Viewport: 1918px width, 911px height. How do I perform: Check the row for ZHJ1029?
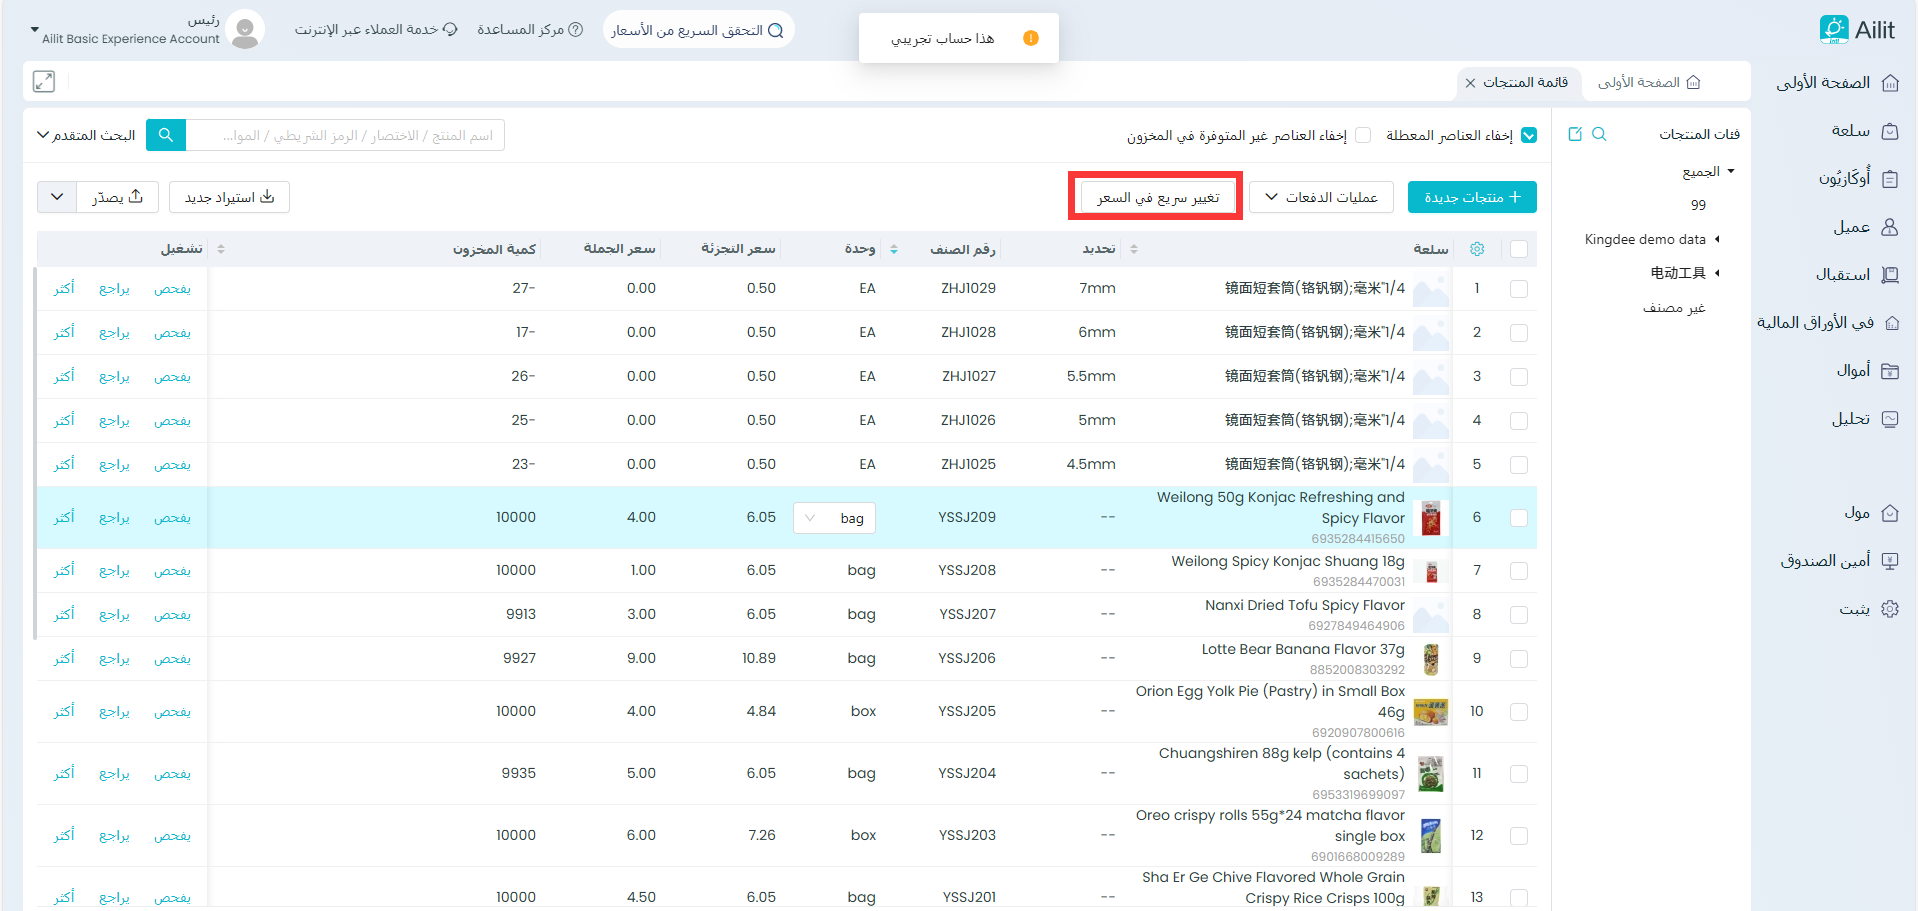[1519, 289]
